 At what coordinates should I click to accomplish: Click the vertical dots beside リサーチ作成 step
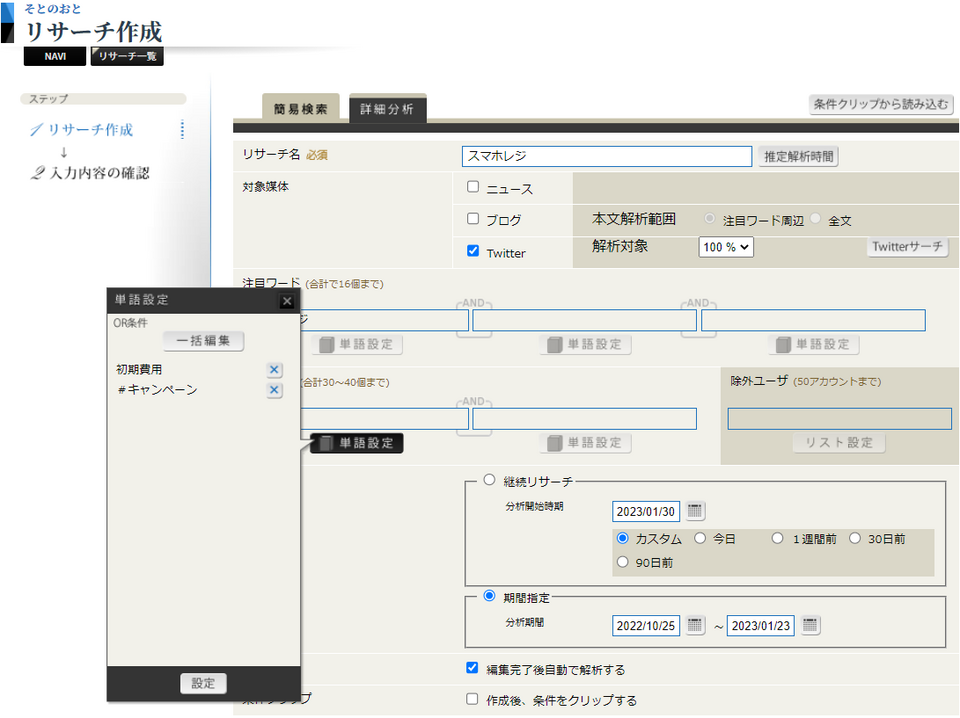coord(182,130)
